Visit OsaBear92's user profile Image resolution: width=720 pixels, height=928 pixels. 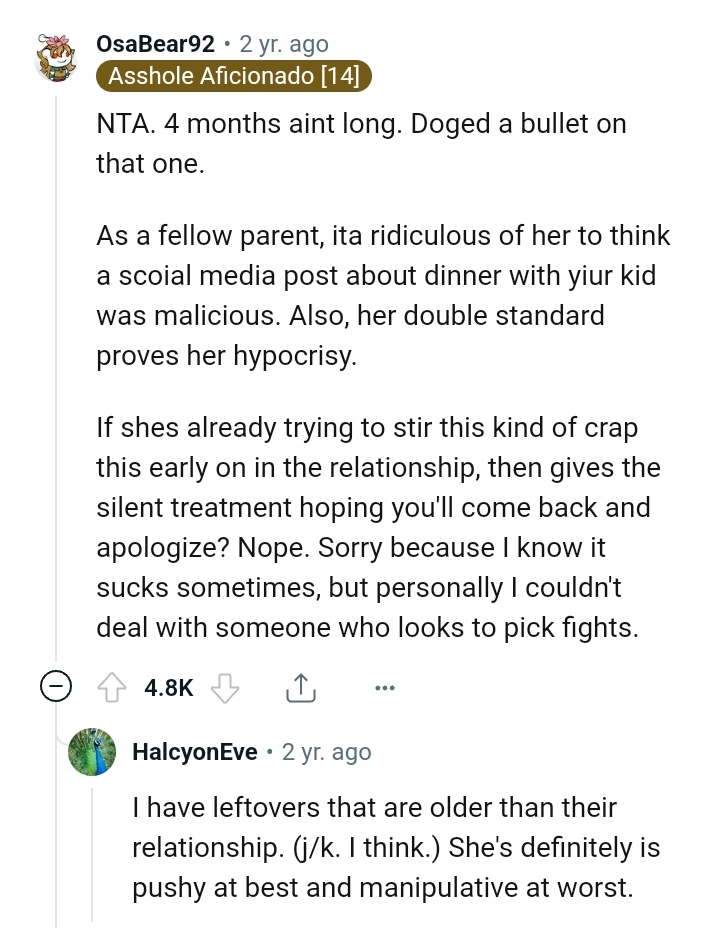pos(155,44)
